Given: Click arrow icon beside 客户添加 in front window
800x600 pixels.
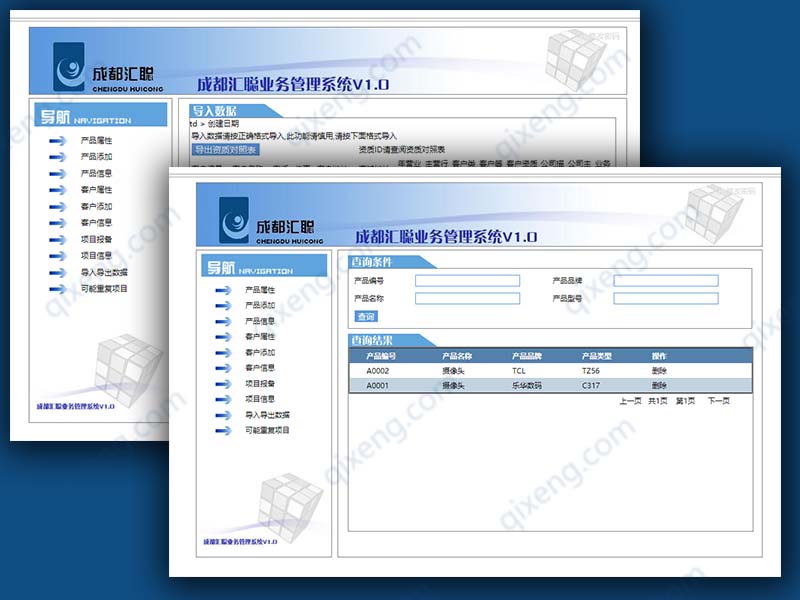Looking at the screenshot, I should point(223,353).
